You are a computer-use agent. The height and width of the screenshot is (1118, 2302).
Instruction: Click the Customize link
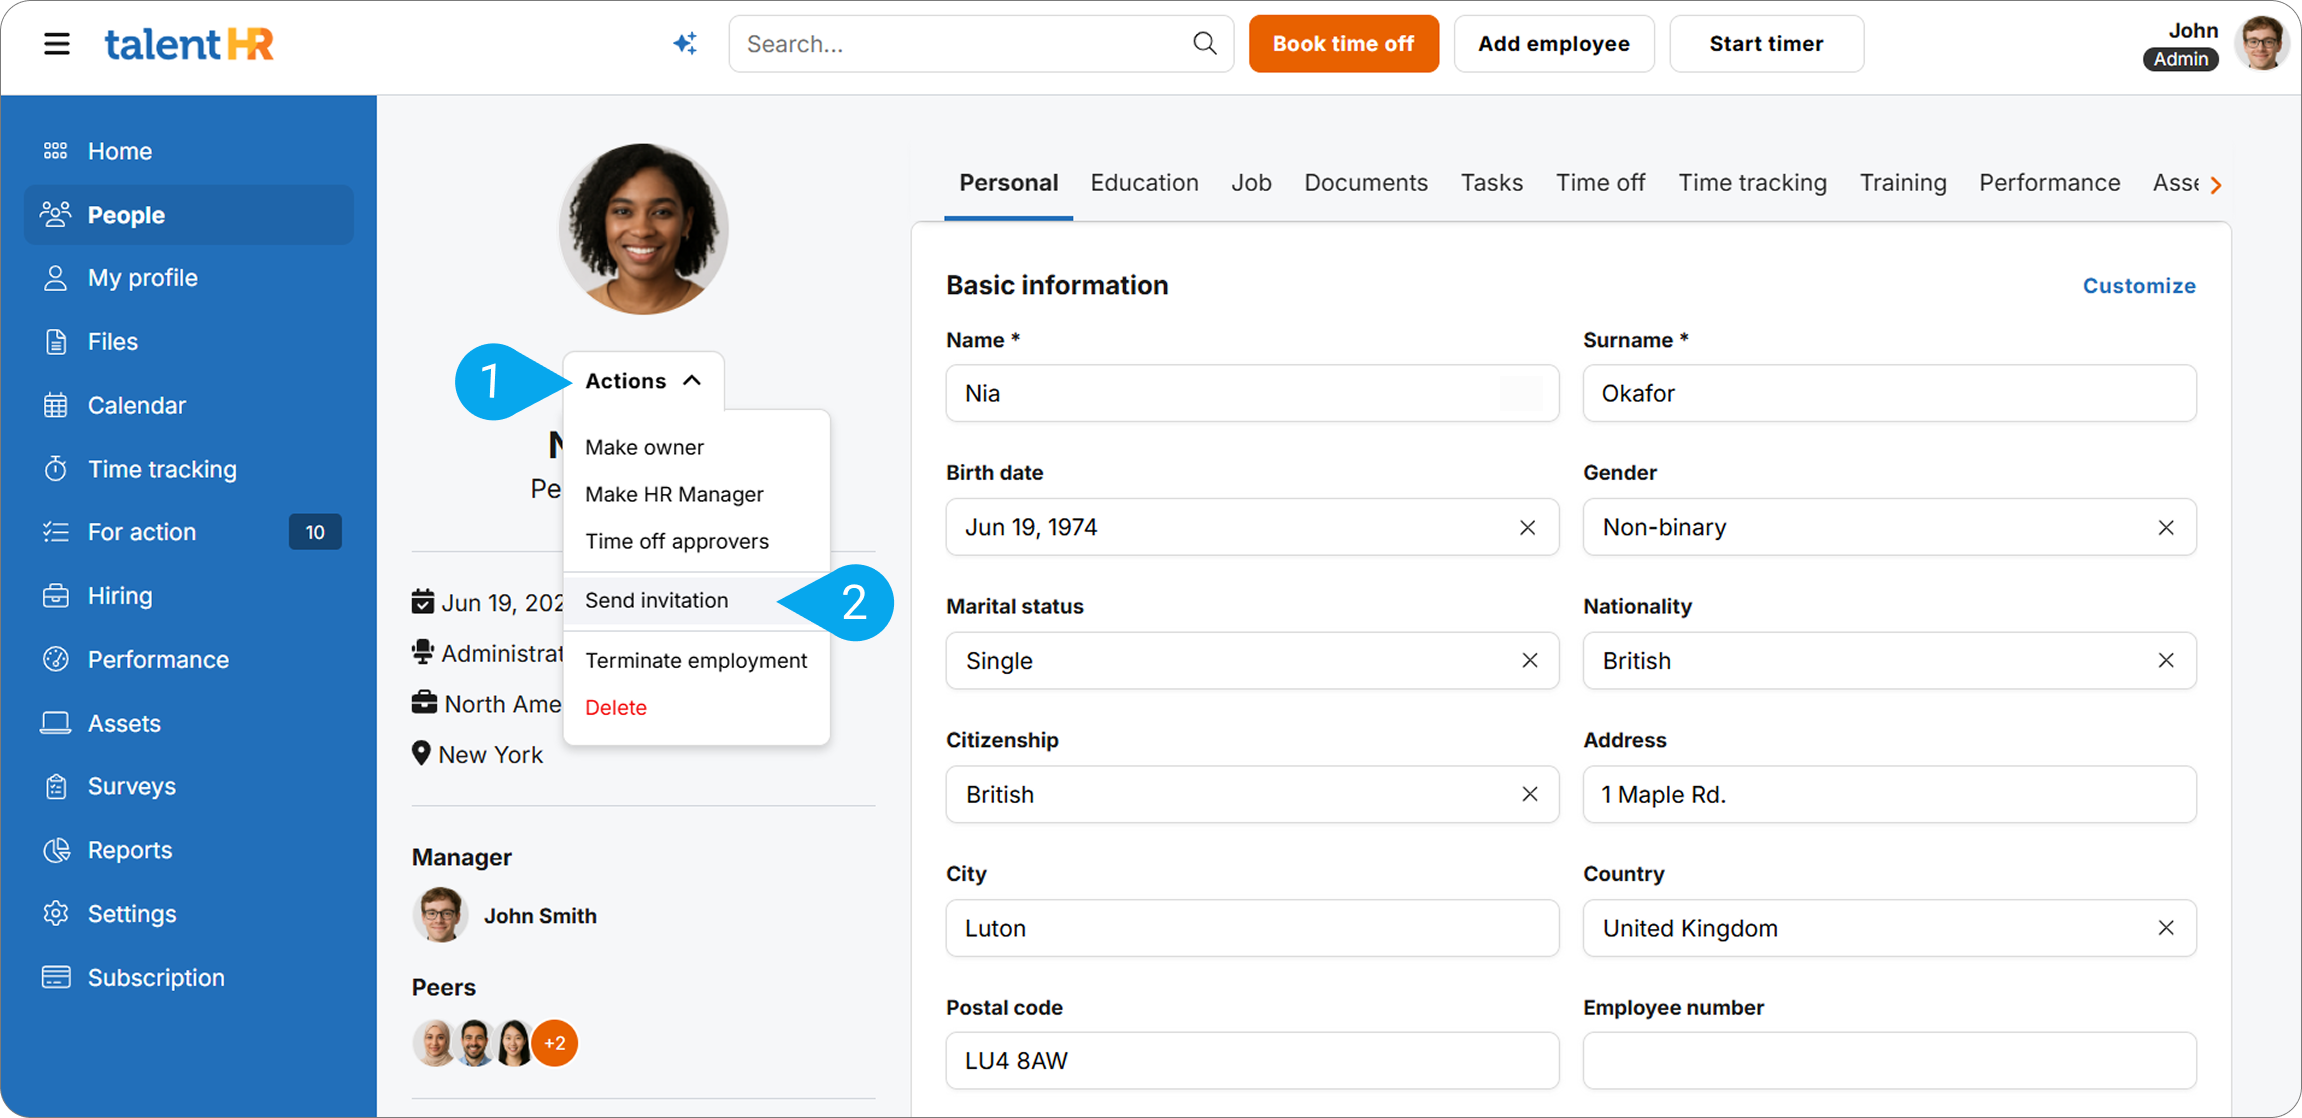[x=2138, y=286]
